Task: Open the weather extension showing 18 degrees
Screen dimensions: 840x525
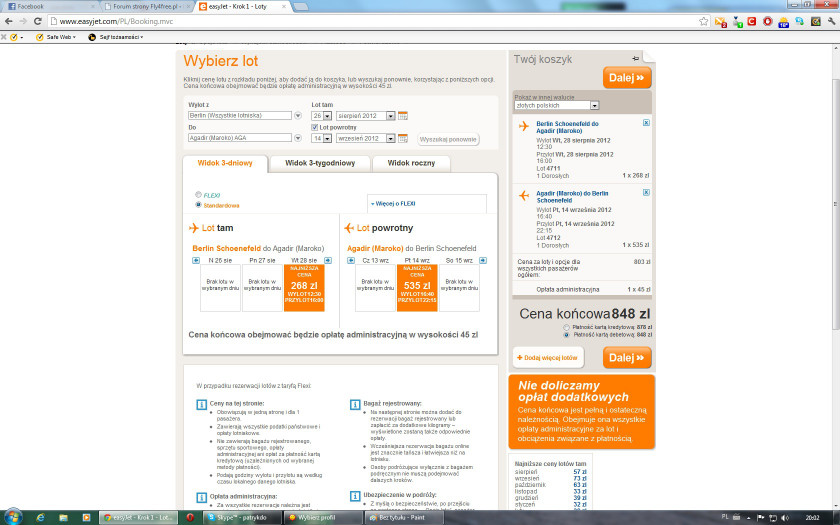Action: click(783, 22)
